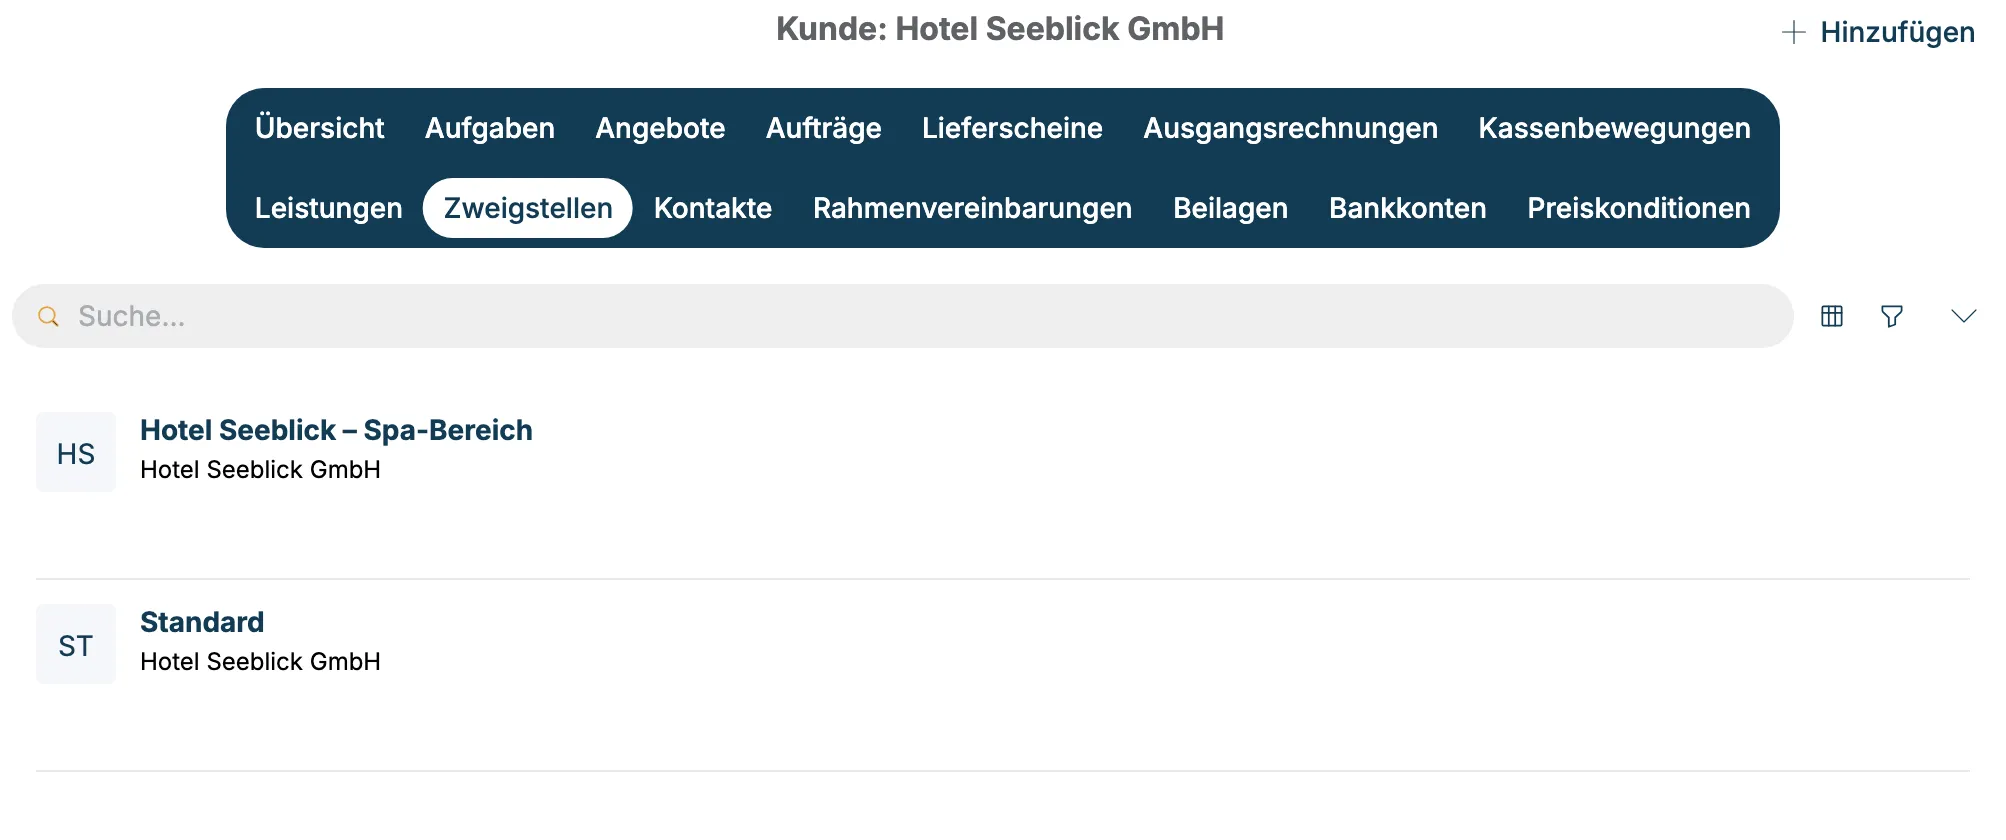Open the Standard branch entry

[x=202, y=622]
